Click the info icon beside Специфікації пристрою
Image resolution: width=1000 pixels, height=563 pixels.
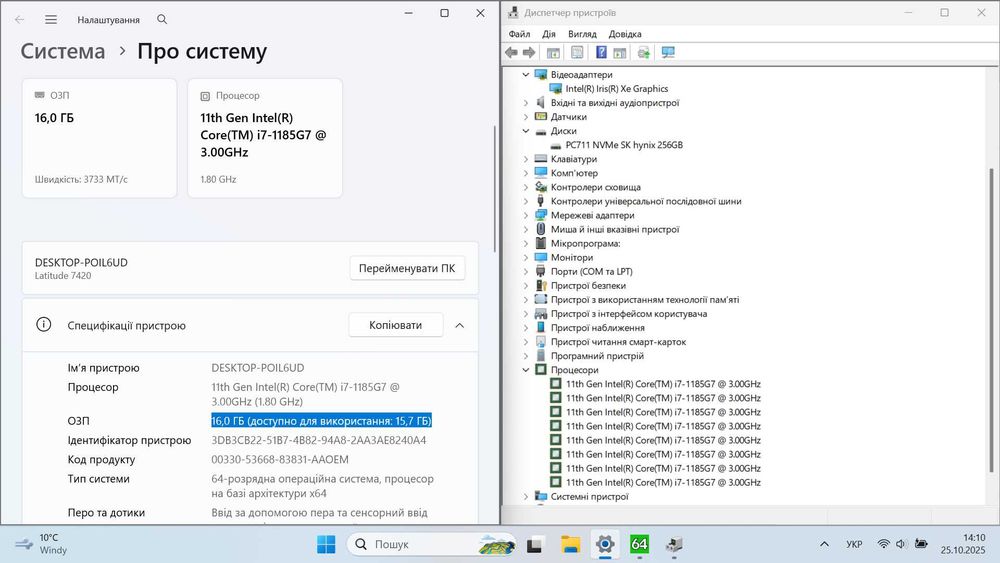43,325
